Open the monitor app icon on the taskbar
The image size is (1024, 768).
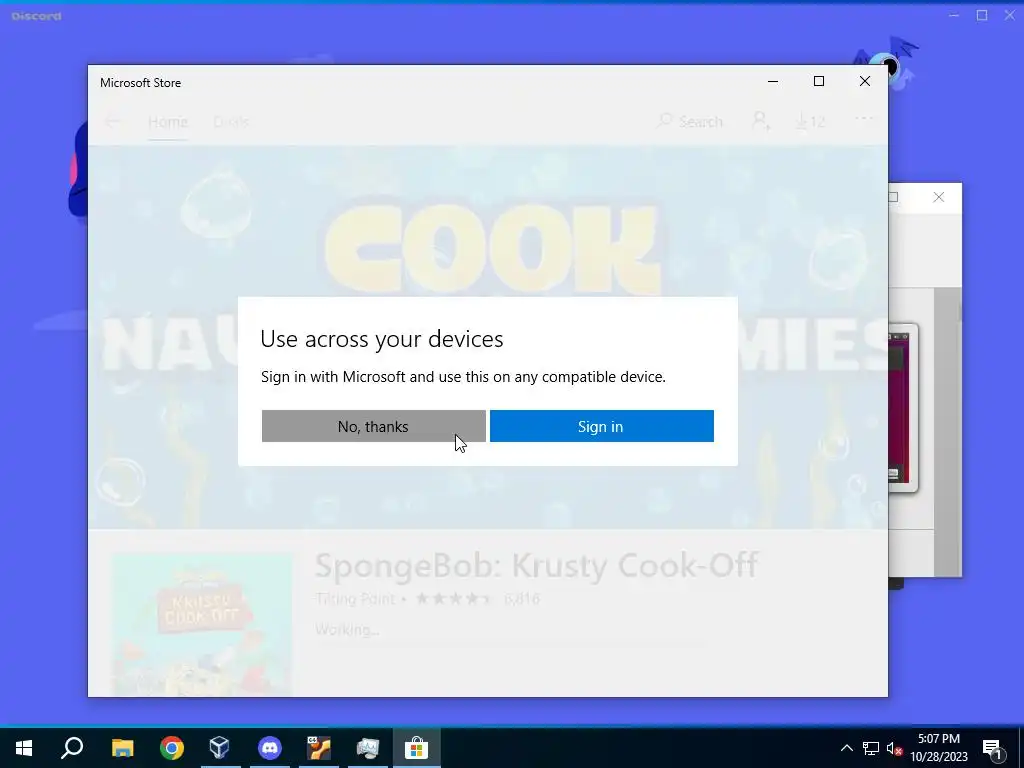coord(368,748)
